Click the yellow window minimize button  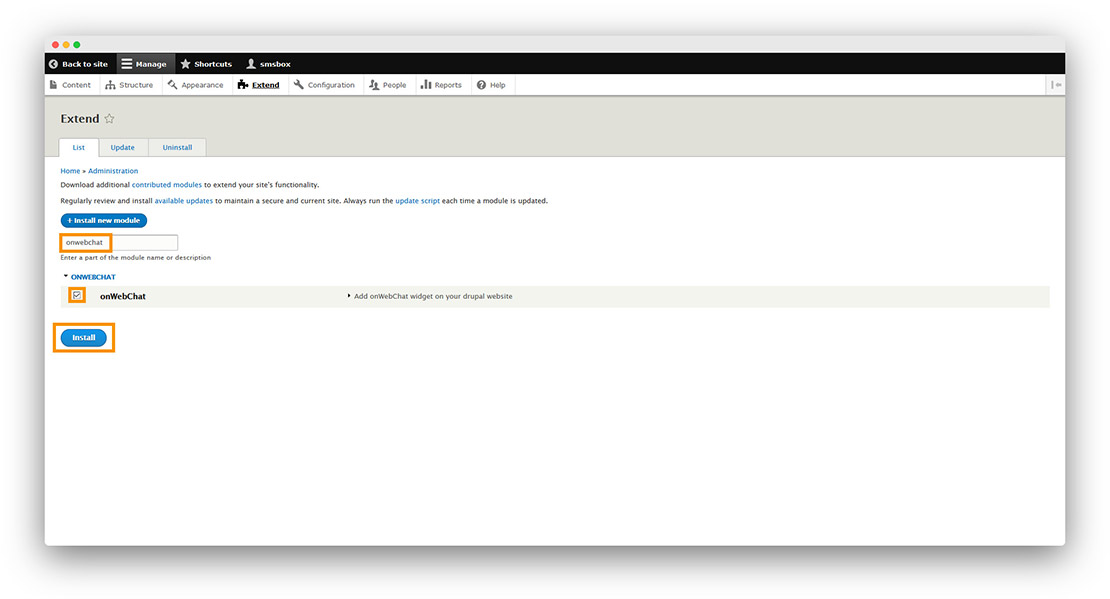[66, 45]
